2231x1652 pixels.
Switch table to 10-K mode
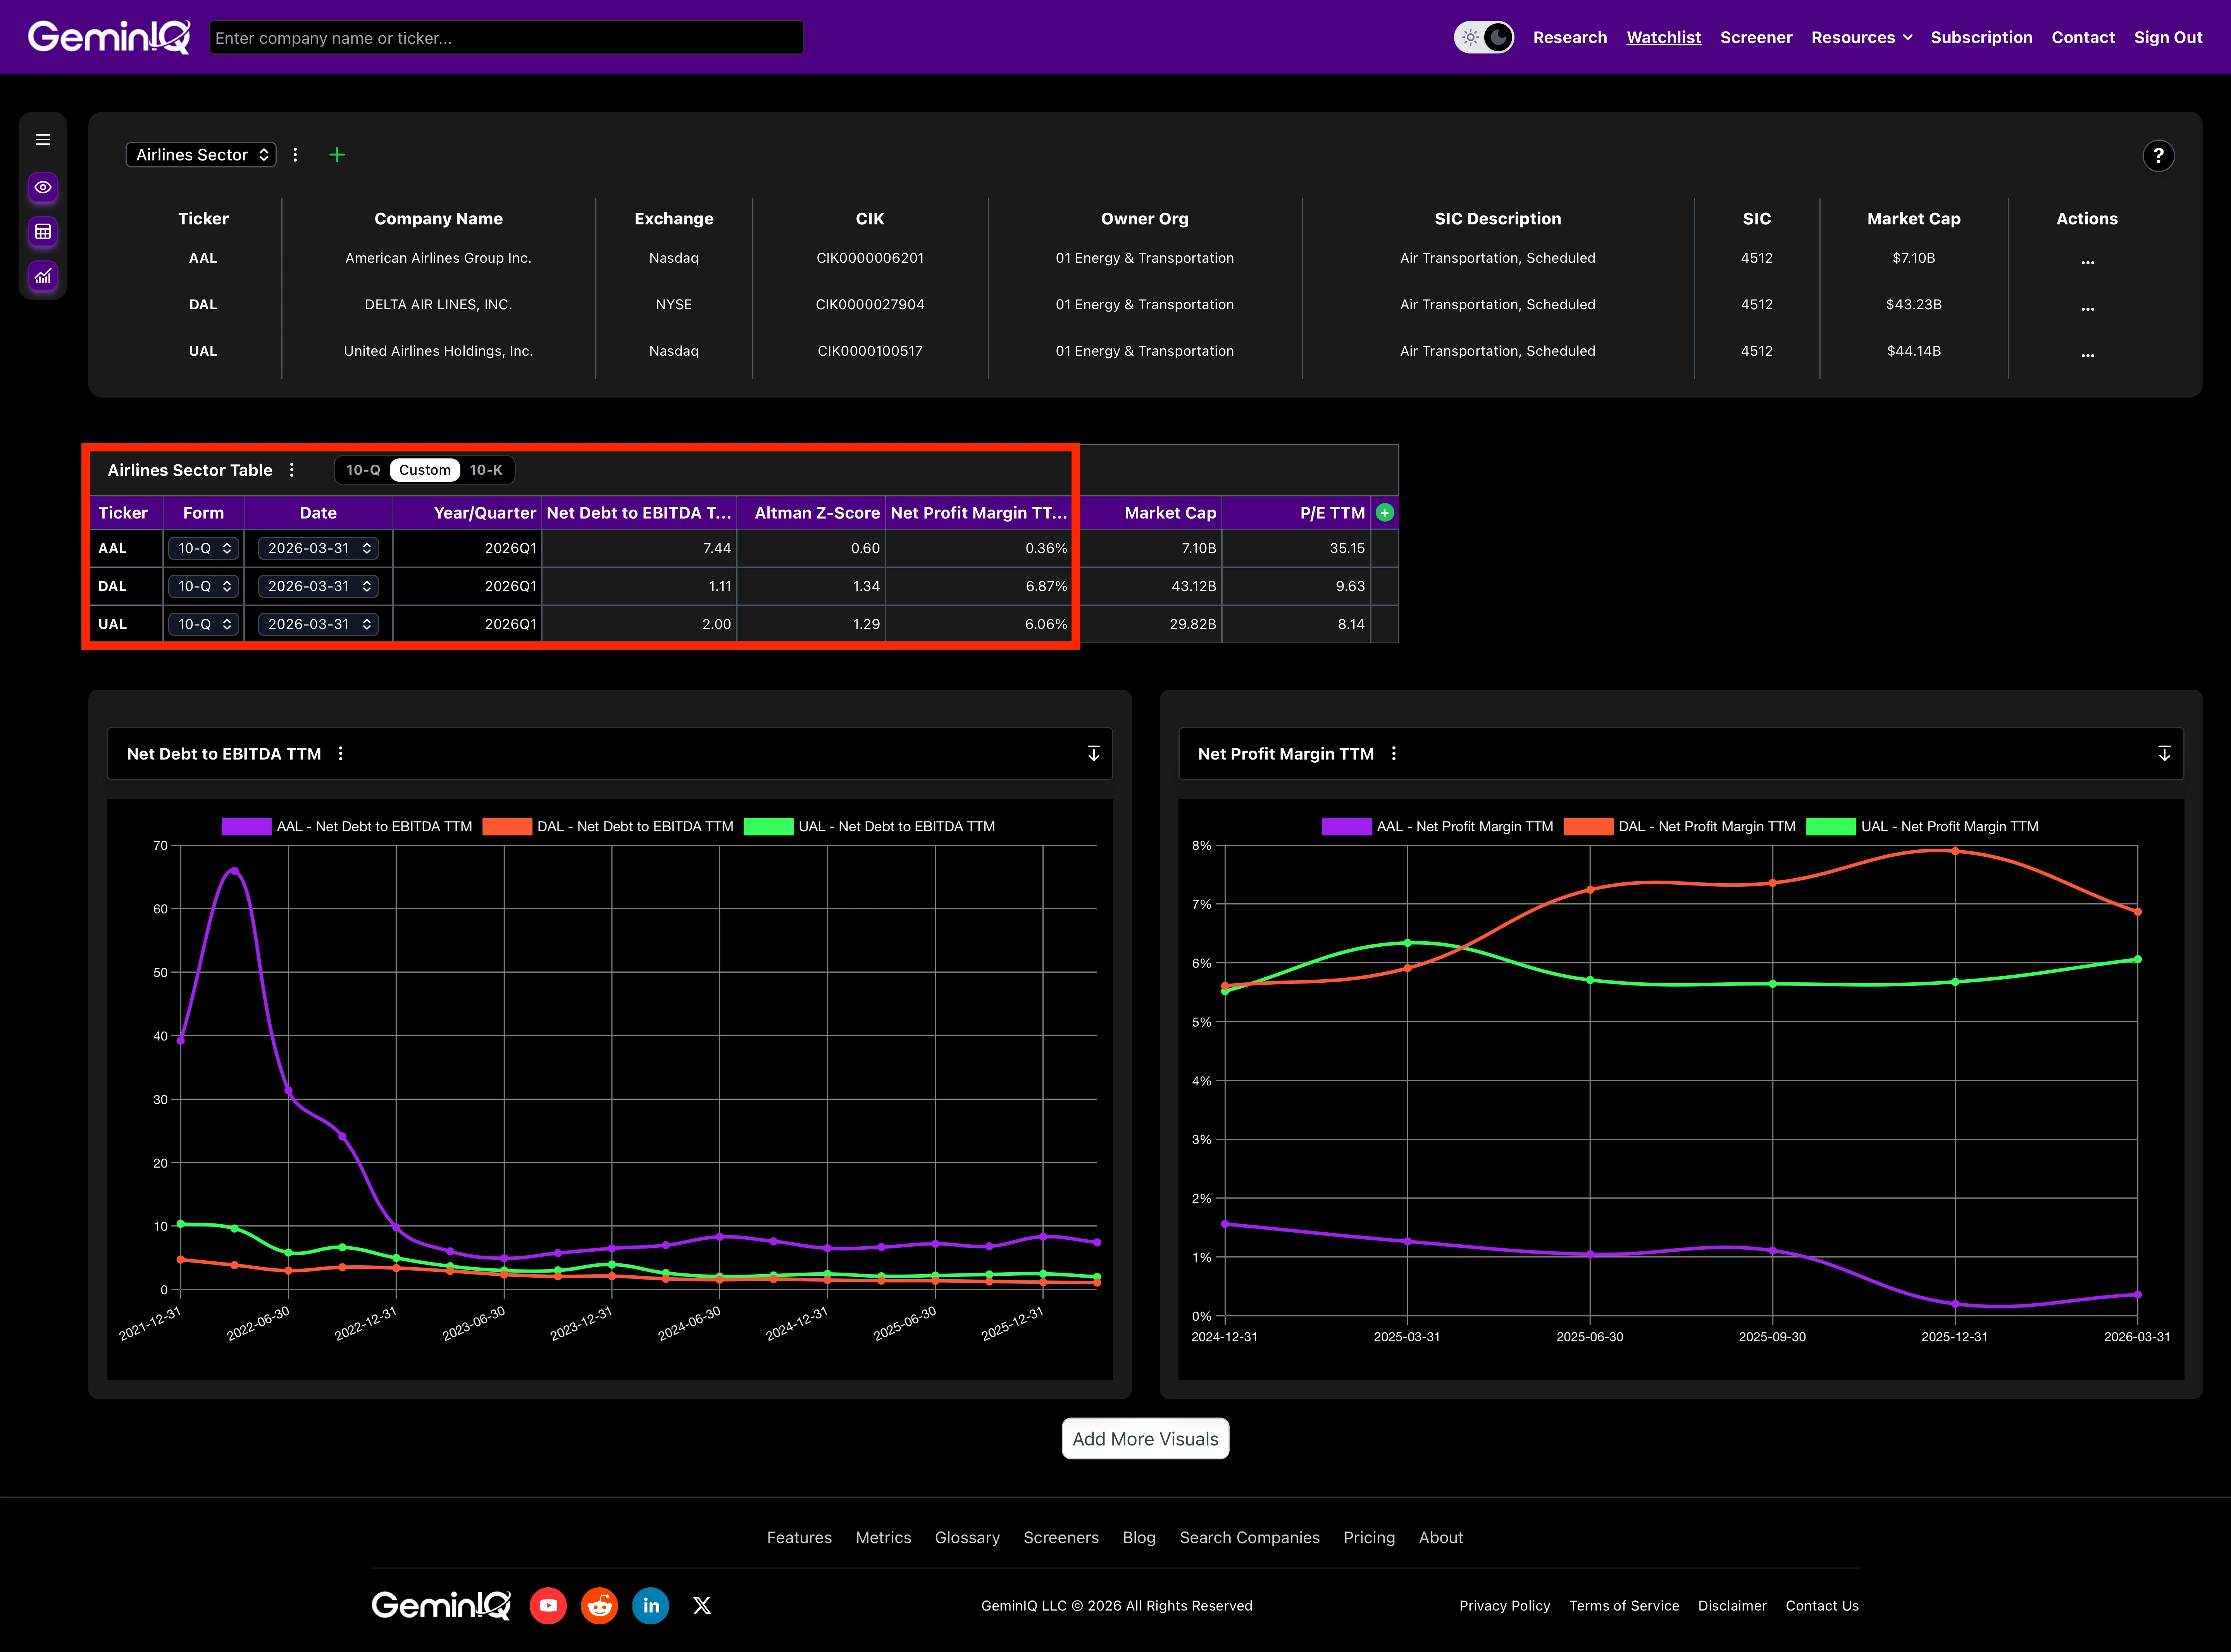[x=486, y=470]
